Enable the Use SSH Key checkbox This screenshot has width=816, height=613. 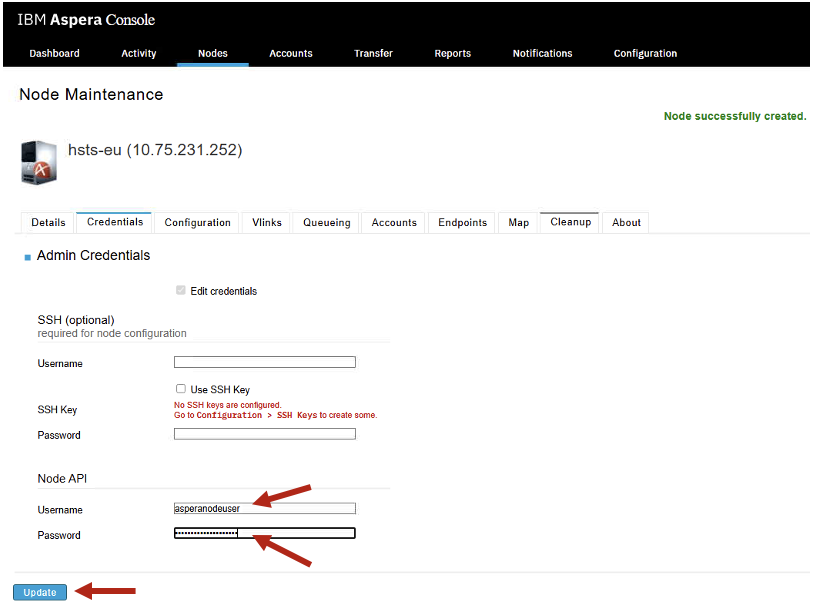(181, 389)
